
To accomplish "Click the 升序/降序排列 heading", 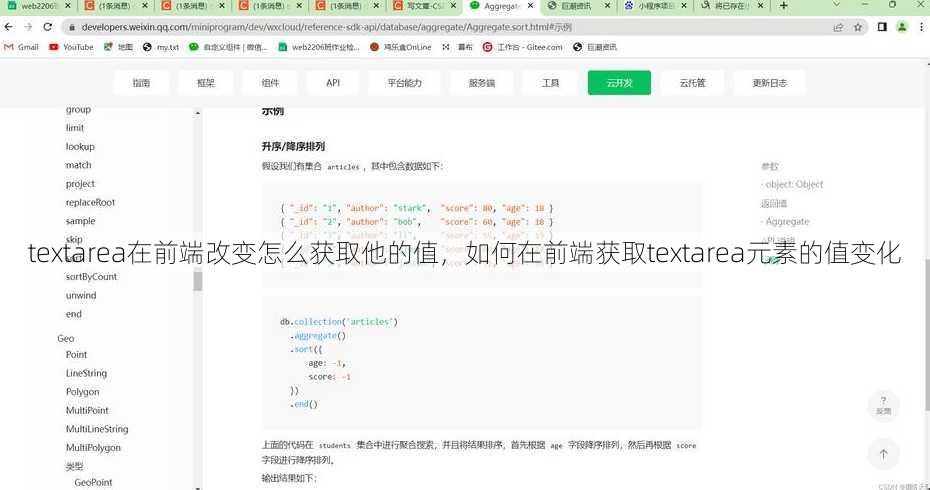I will tap(293, 147).
